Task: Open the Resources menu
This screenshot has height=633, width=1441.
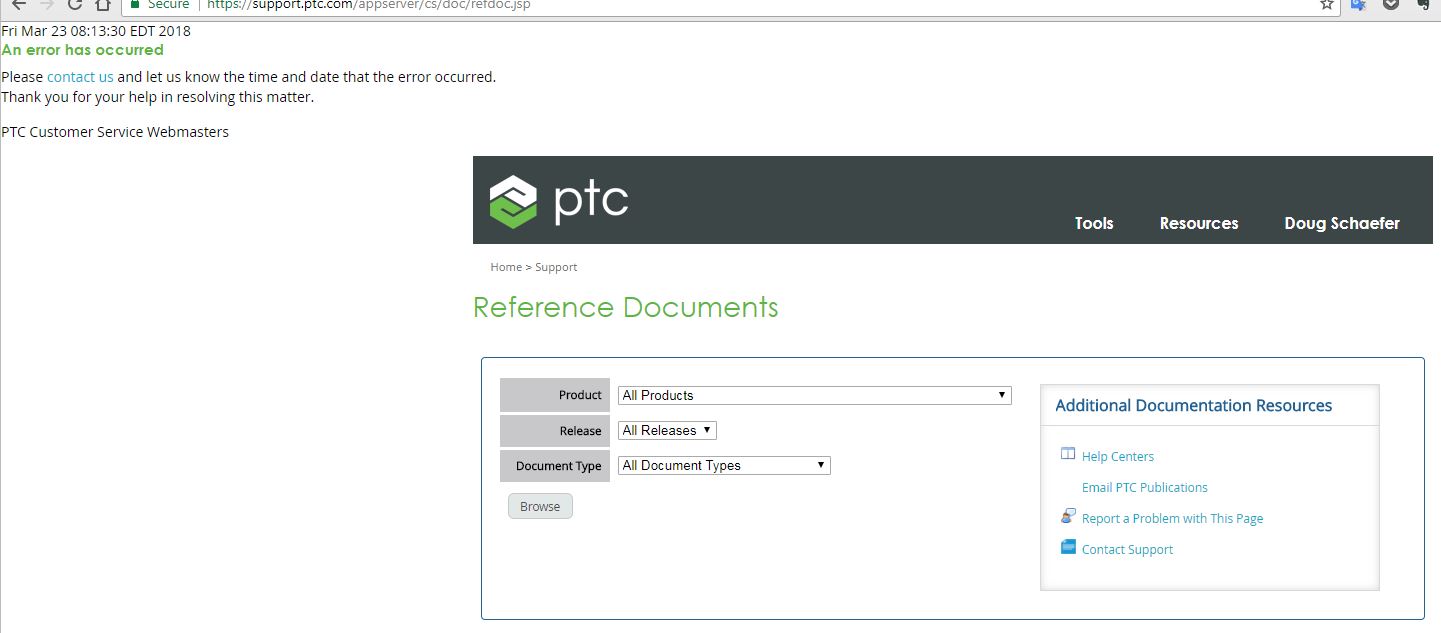Action: pyautogui.click(x=1199, y=223)
